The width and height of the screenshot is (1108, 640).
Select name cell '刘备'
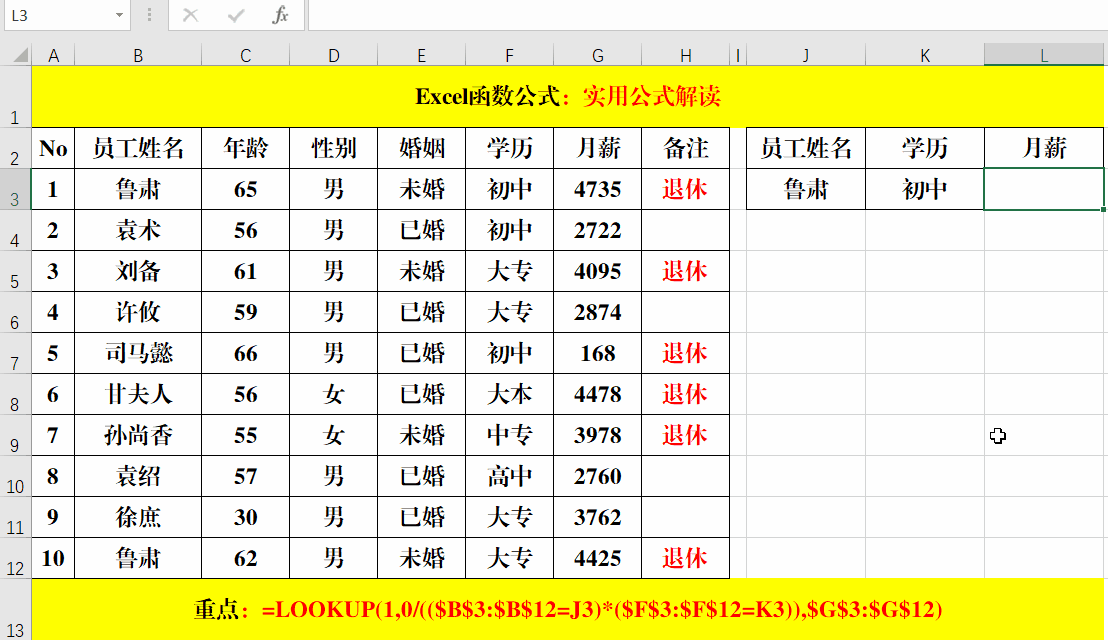pos(138,271)
